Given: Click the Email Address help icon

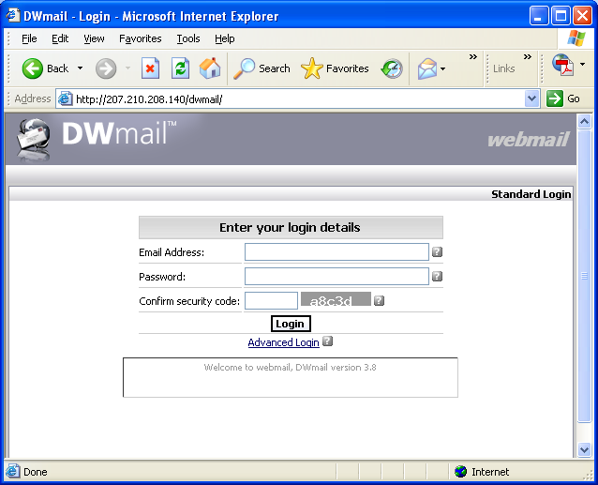Looking at the screenshot, I should click(x=437, y=252).
